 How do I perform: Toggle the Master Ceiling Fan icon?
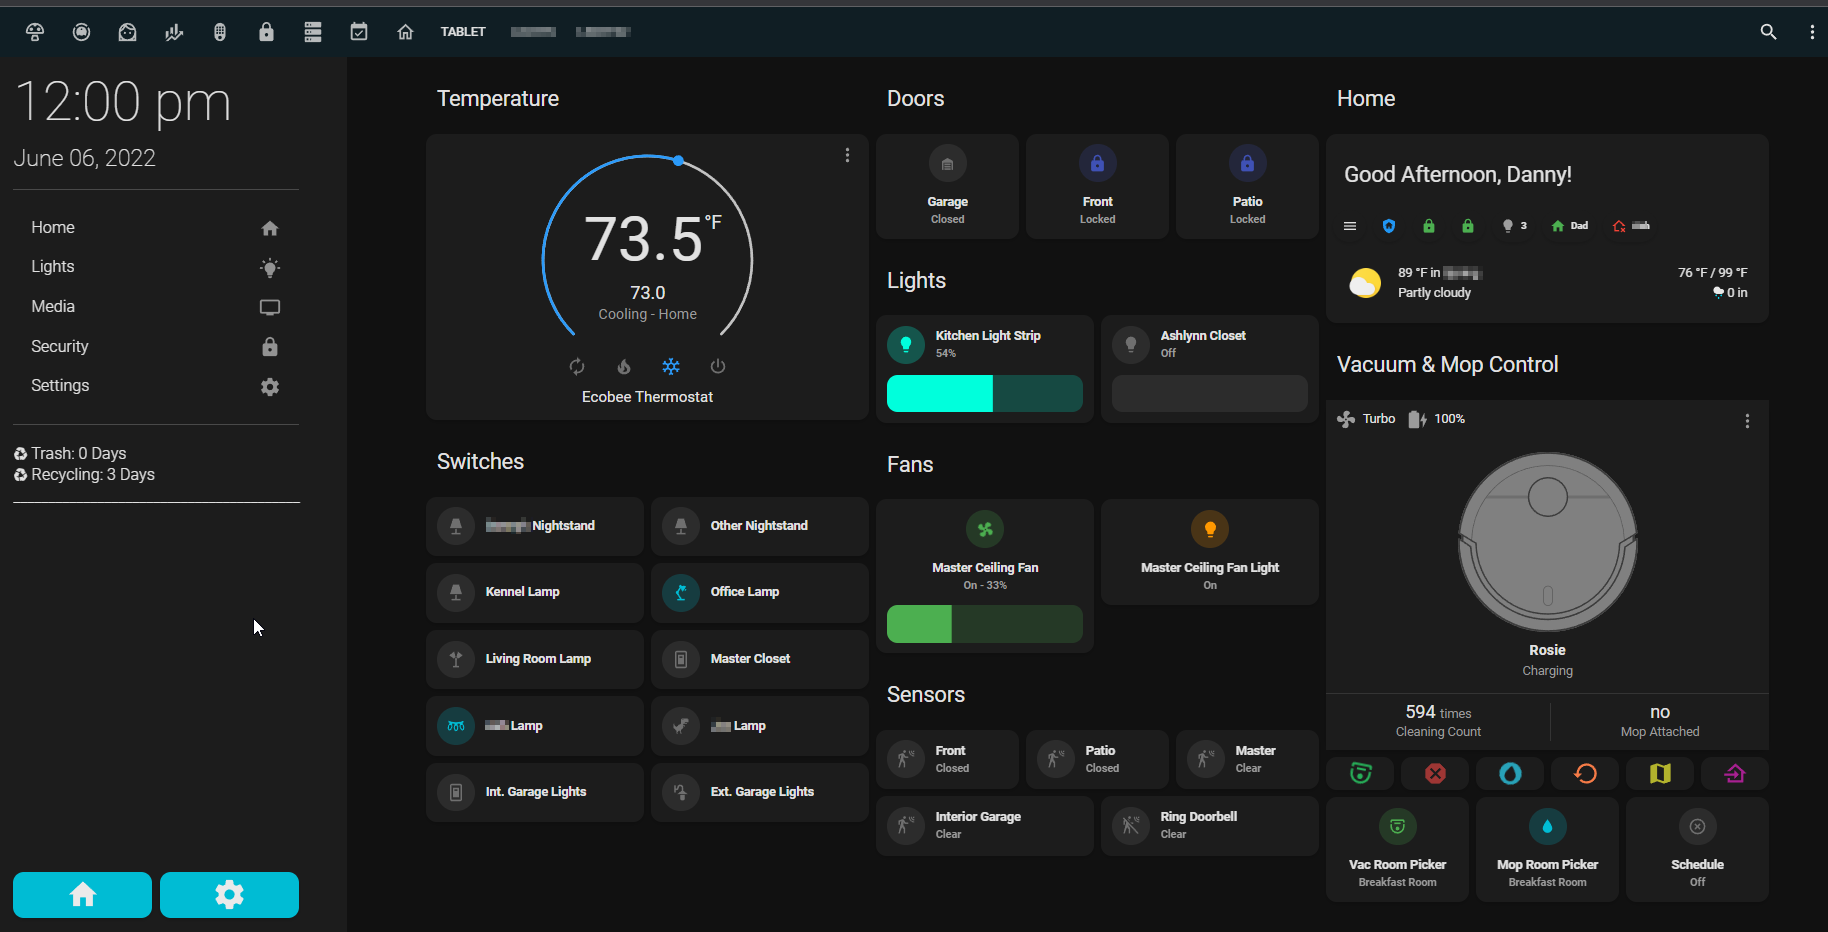[x=985, y=529]
